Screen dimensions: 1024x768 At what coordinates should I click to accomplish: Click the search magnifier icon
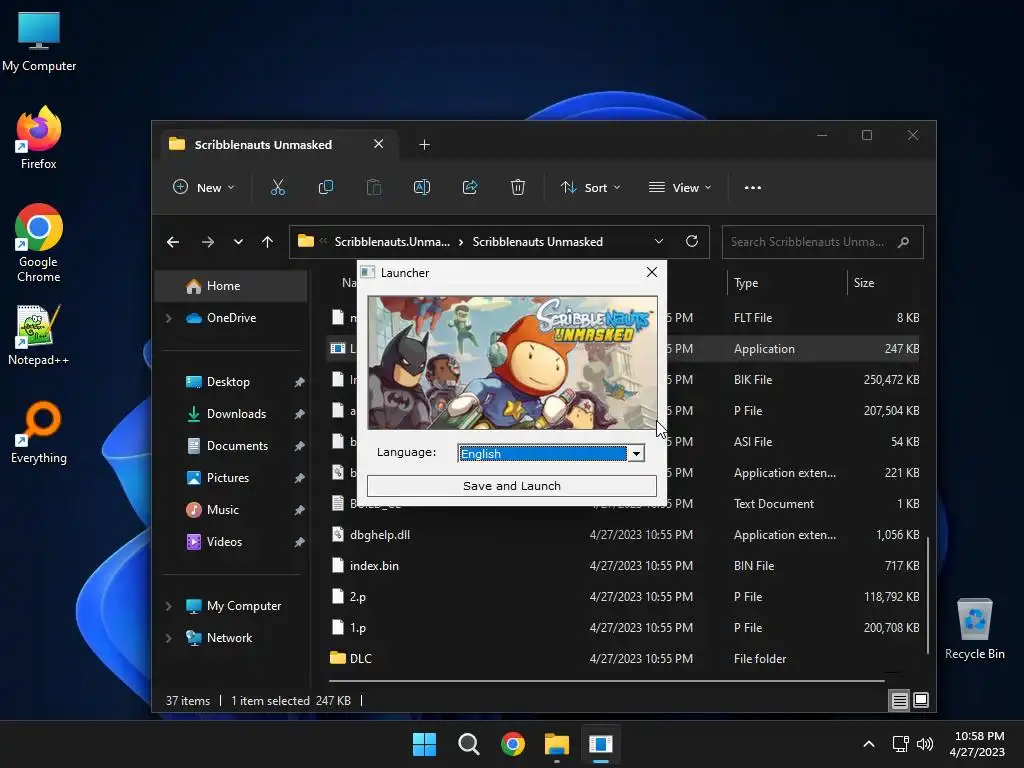point(903,242)
